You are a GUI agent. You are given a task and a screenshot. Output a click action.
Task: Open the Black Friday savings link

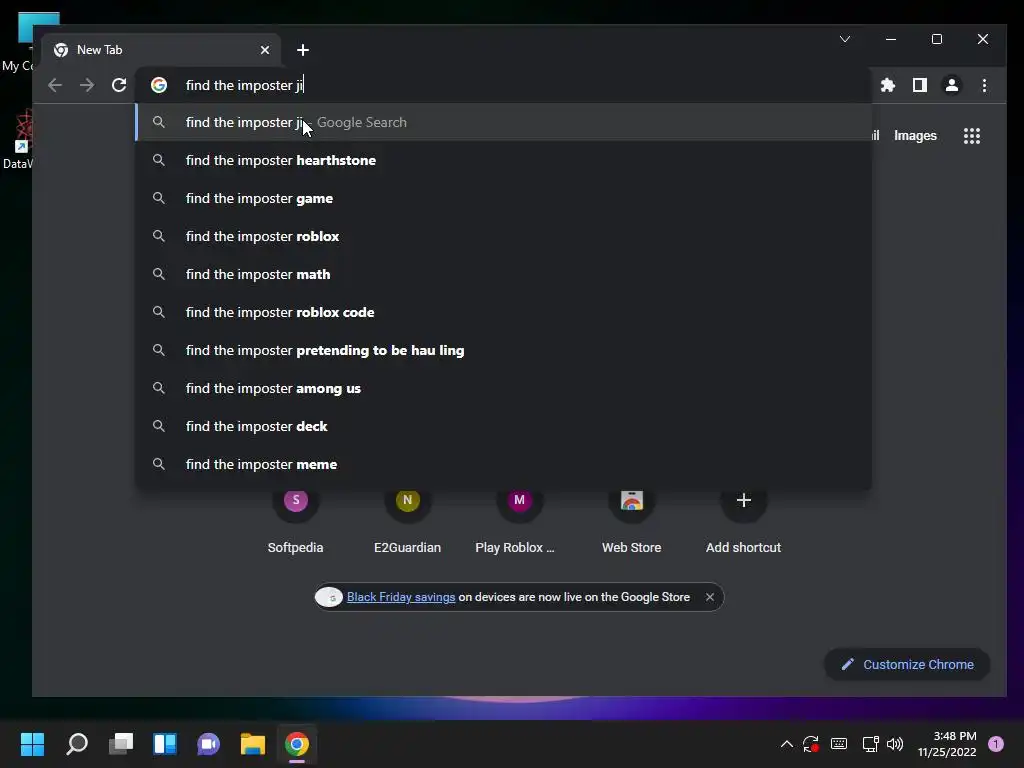[x=401, y=597]
